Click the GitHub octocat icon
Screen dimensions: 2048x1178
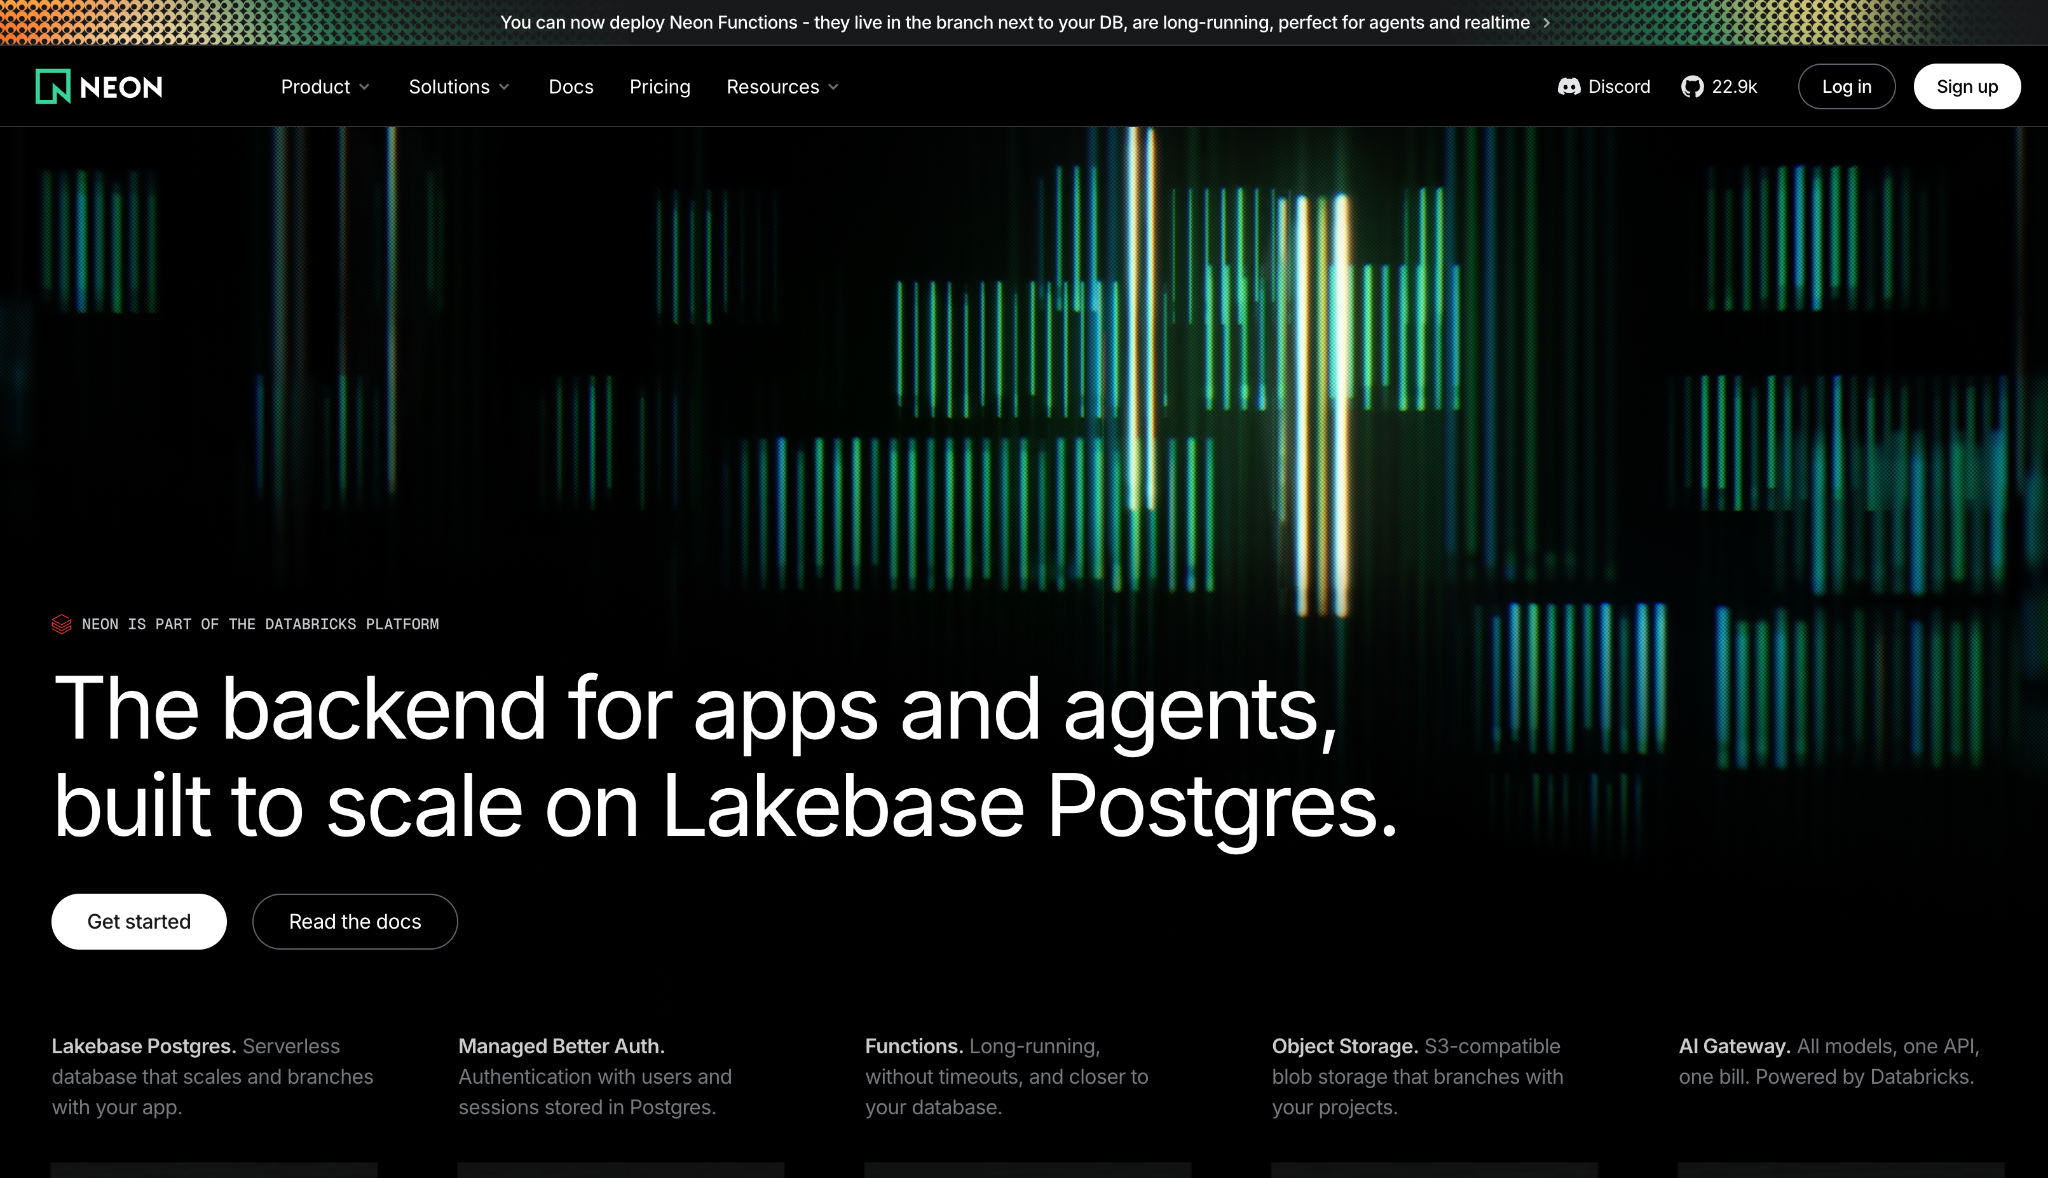click(1692, 87)
